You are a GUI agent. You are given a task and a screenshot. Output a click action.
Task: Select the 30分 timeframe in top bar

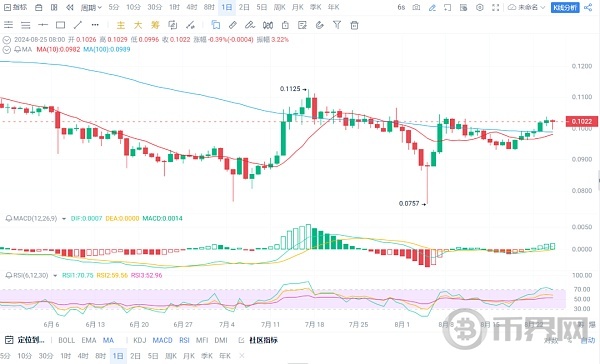pyautogui.click(x=155, y=7)
